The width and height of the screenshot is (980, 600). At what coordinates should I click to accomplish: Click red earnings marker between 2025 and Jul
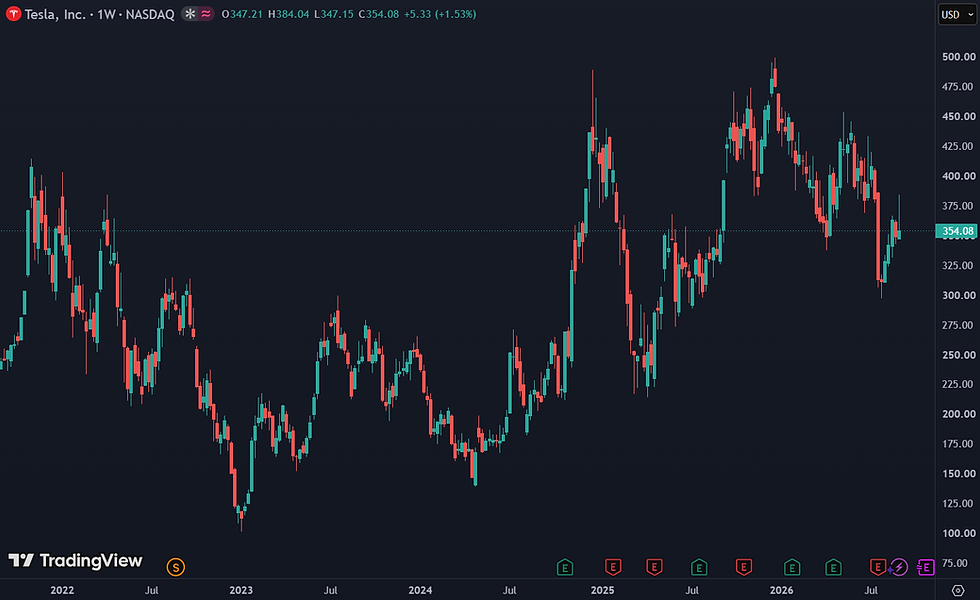[x=654, y=568]
